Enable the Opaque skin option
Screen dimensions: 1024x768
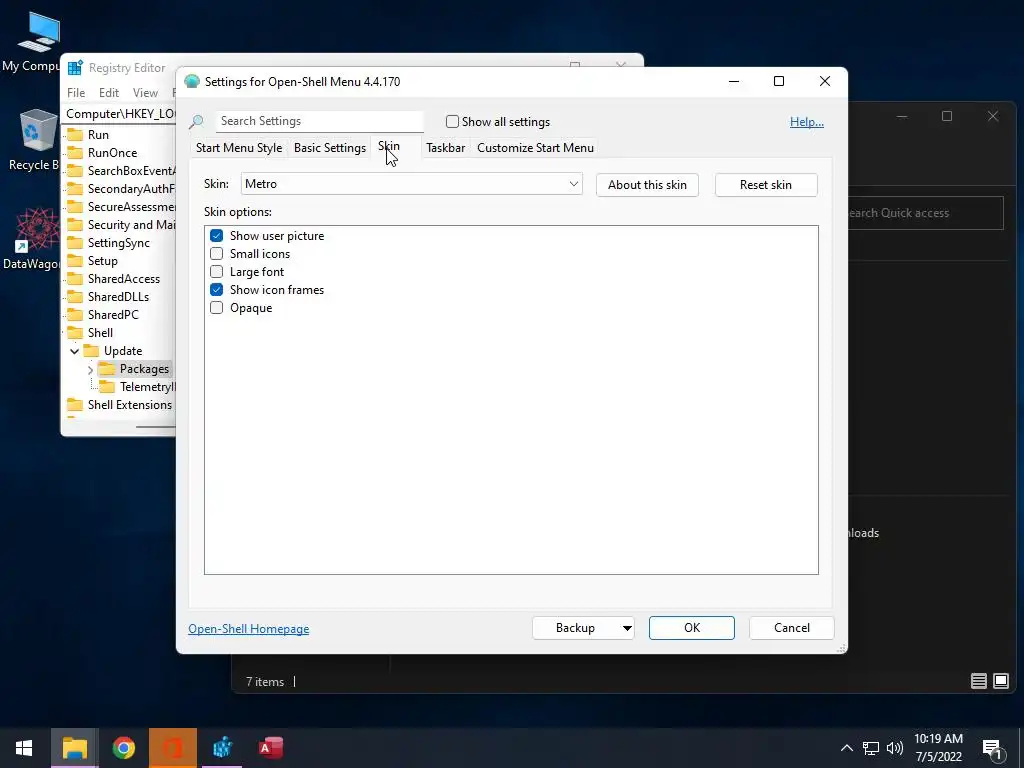[x=216, y=308]
